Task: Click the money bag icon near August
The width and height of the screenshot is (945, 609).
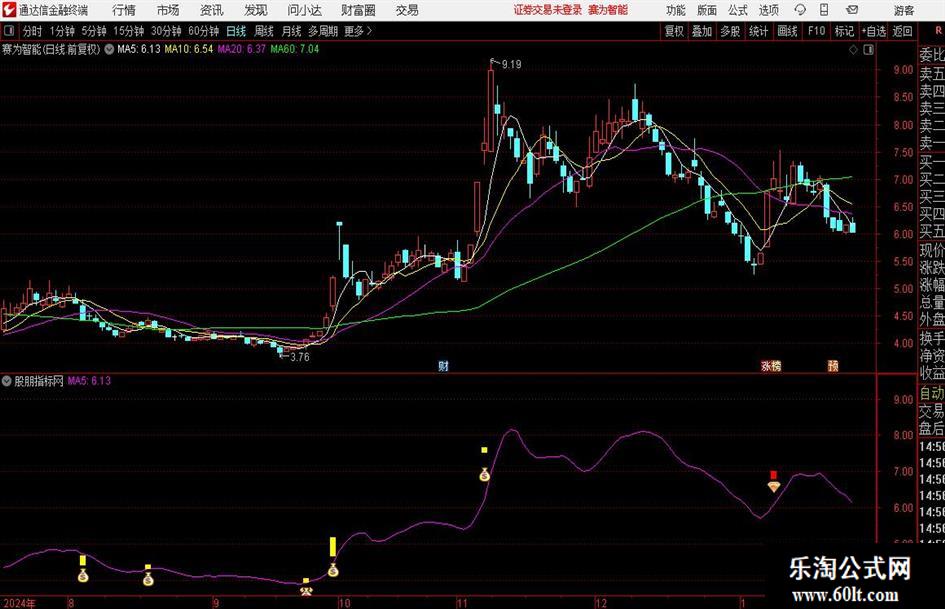Action: tap(83, 575)
